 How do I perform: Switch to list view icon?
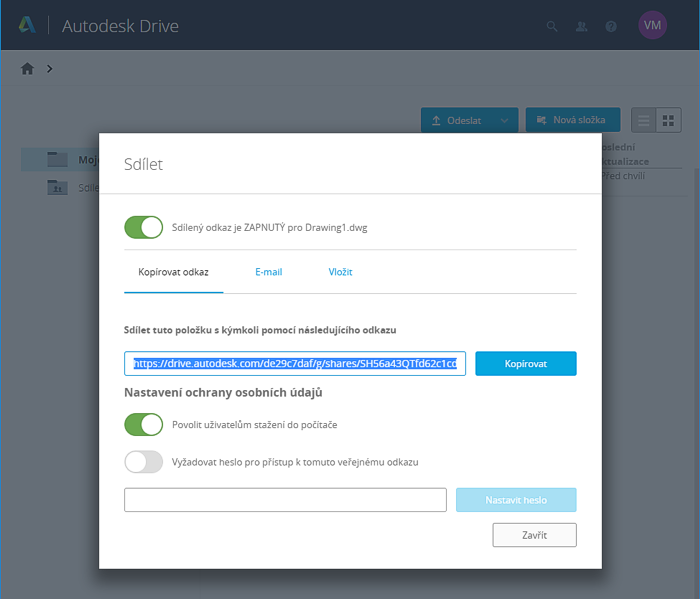click(644, 120)
